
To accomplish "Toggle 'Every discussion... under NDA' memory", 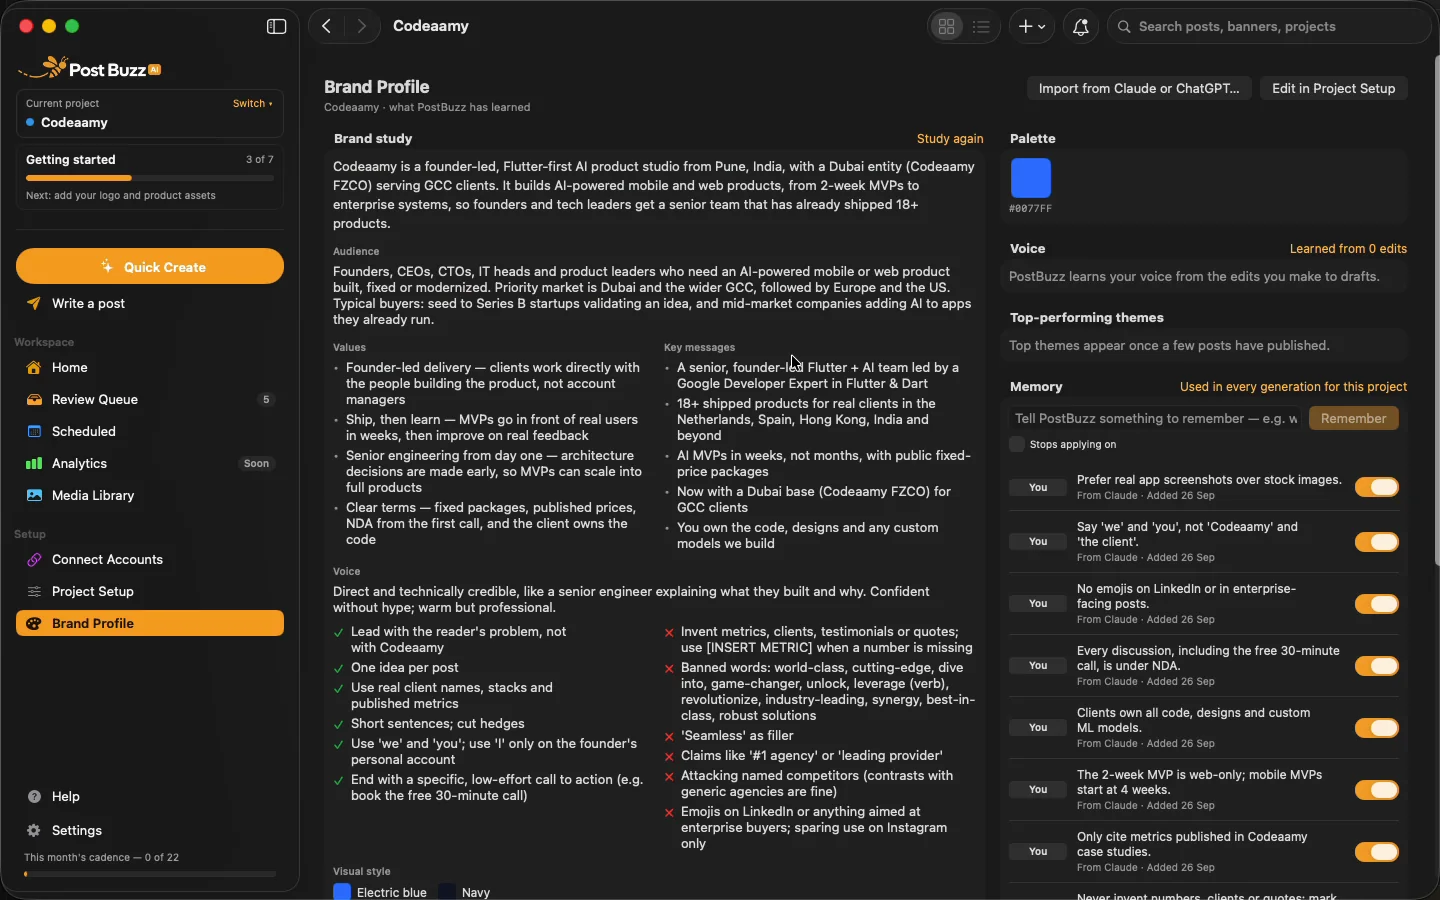I will (x=1377, y=666).
